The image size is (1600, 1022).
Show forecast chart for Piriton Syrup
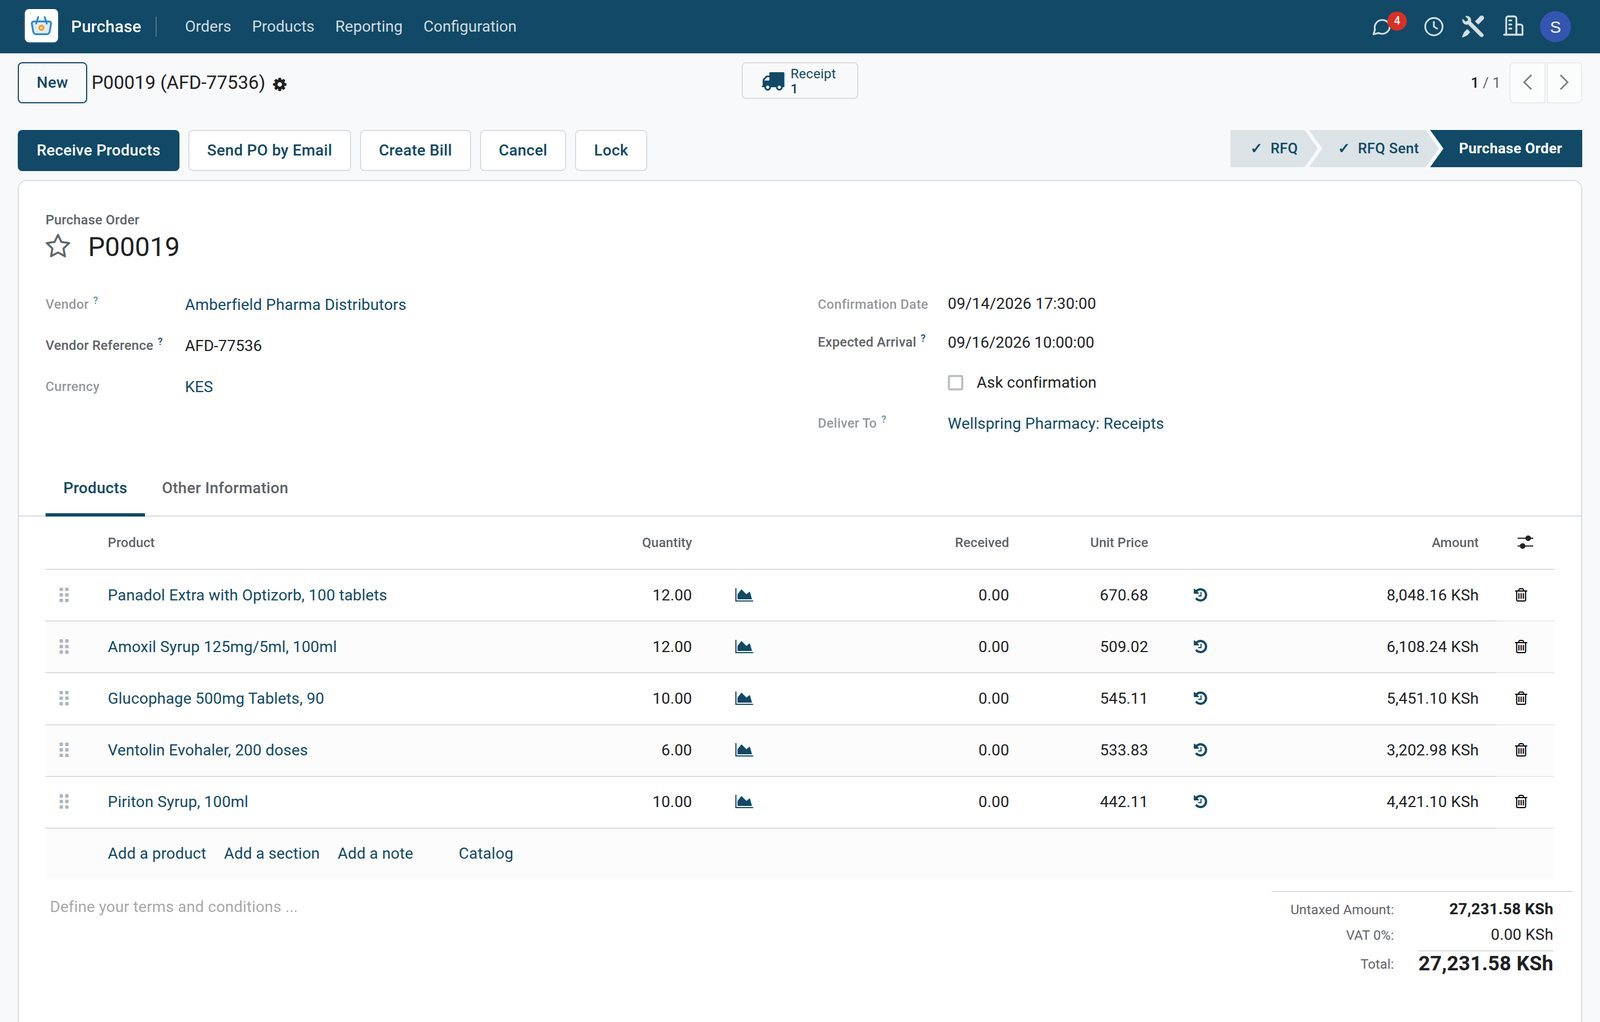744,802
